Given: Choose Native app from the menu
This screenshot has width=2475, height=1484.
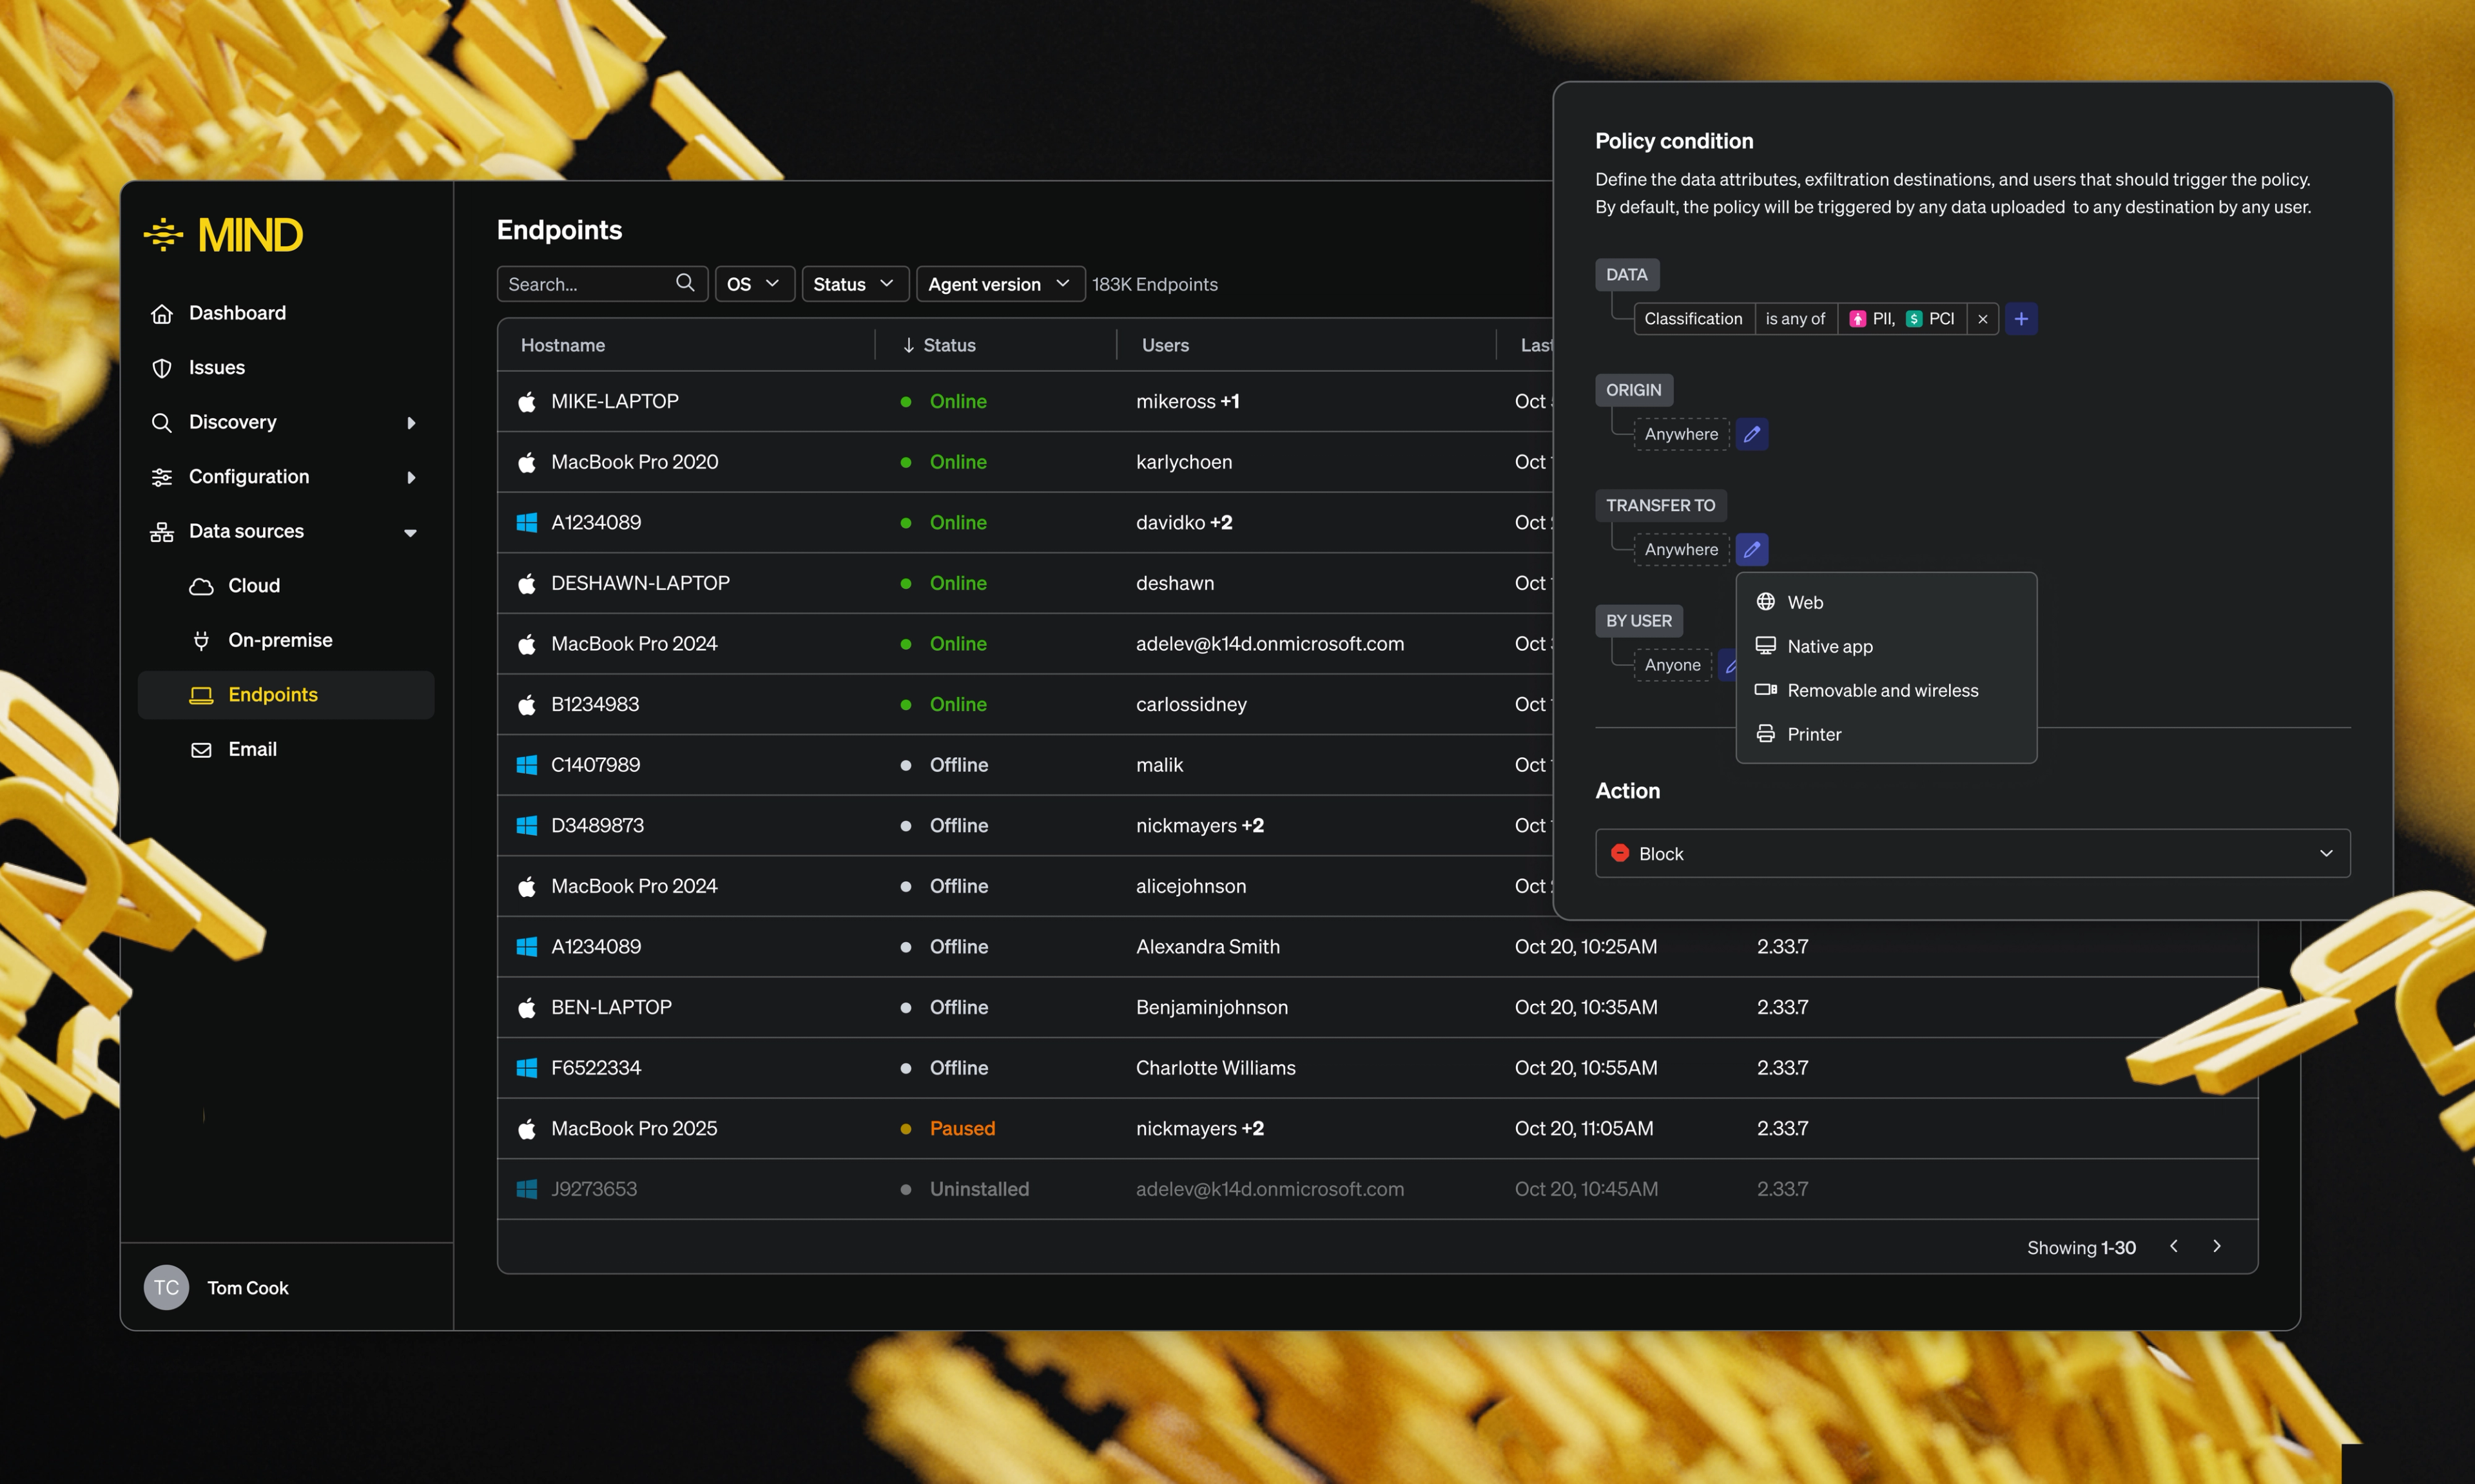Looking at the screenshot, I should click(1829, 646).
